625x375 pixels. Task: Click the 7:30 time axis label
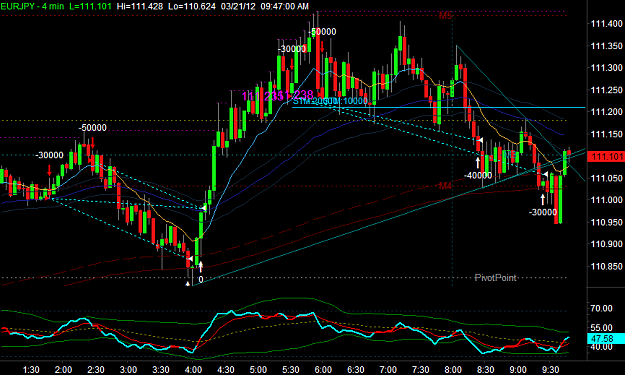[421, 369]
